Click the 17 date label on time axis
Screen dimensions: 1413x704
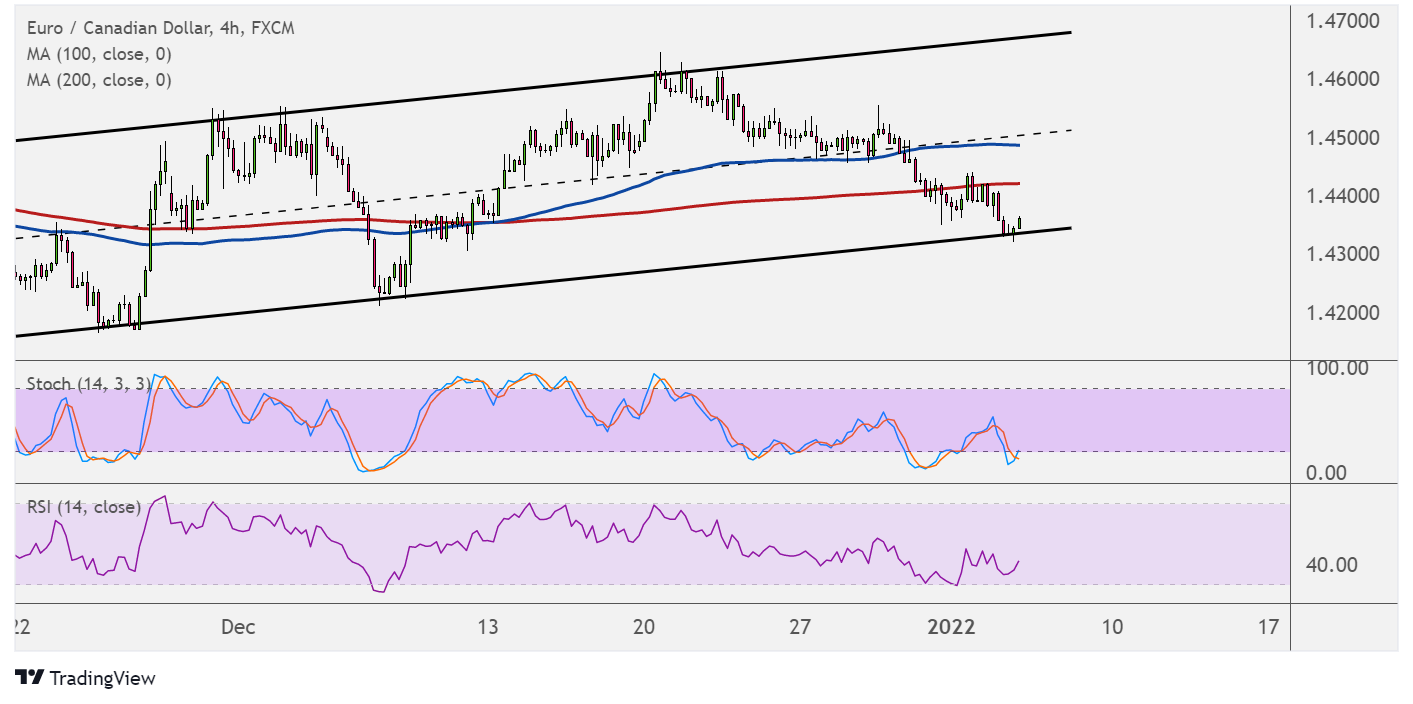1268,627
